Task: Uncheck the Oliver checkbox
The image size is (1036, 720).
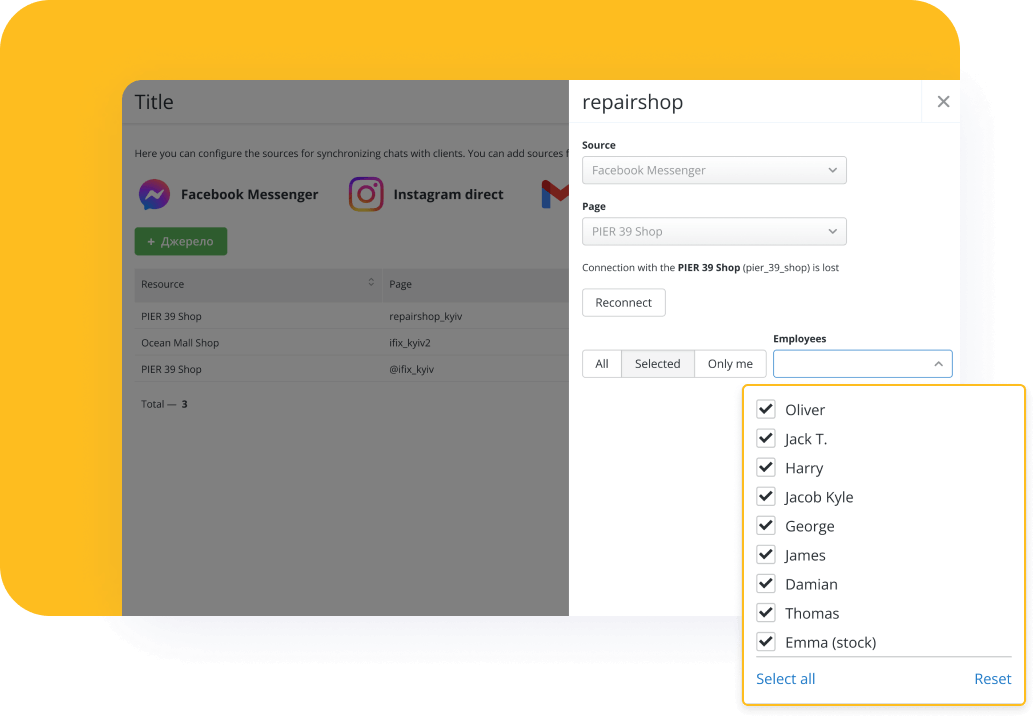Action: (x=766, y=409)
